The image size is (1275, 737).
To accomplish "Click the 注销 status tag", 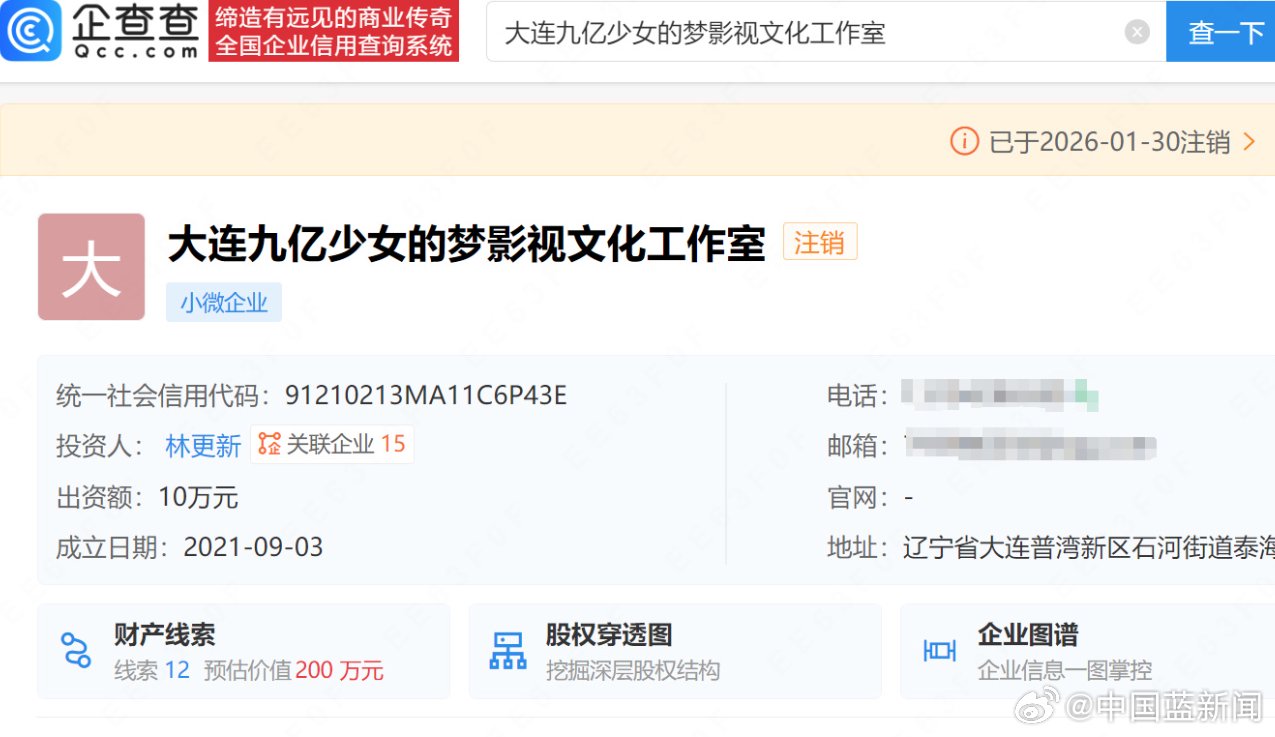I will (x=820, y=241).
